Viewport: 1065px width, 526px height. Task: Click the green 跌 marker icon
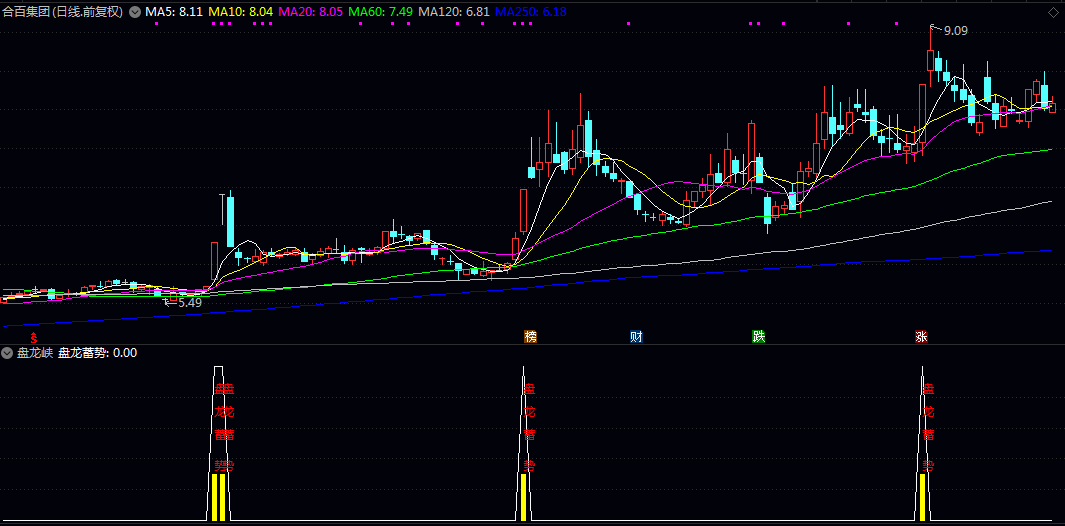coord(759,336)
